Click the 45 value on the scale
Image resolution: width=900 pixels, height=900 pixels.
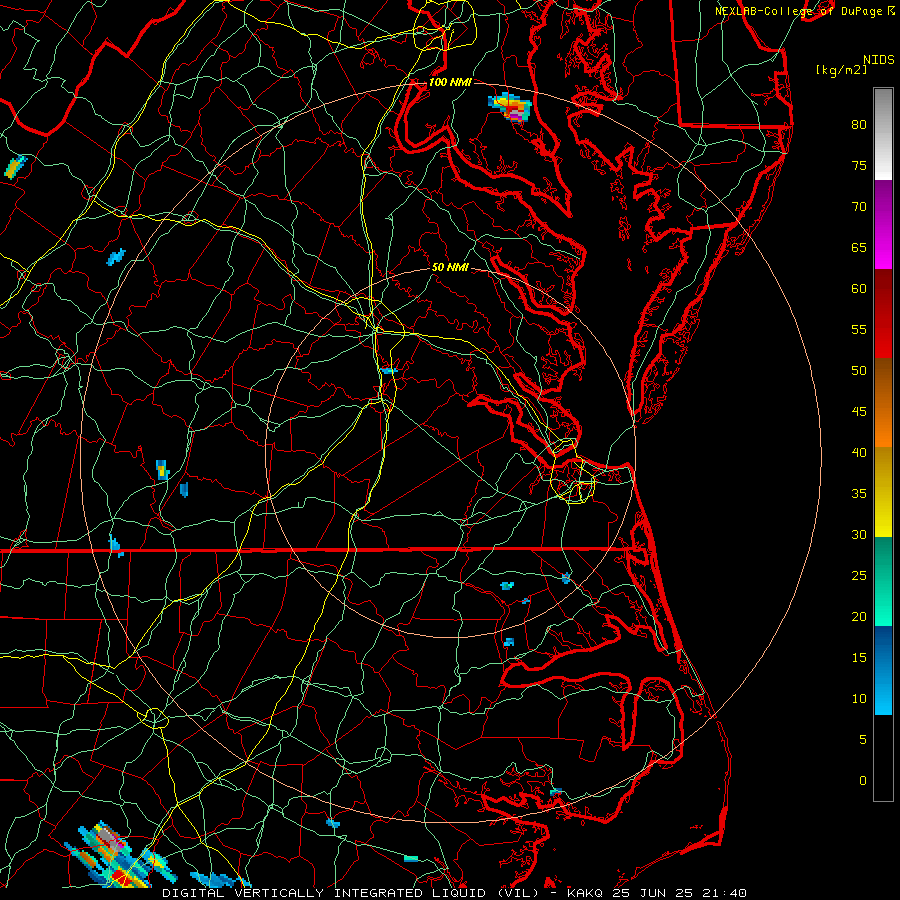[859, 412]
